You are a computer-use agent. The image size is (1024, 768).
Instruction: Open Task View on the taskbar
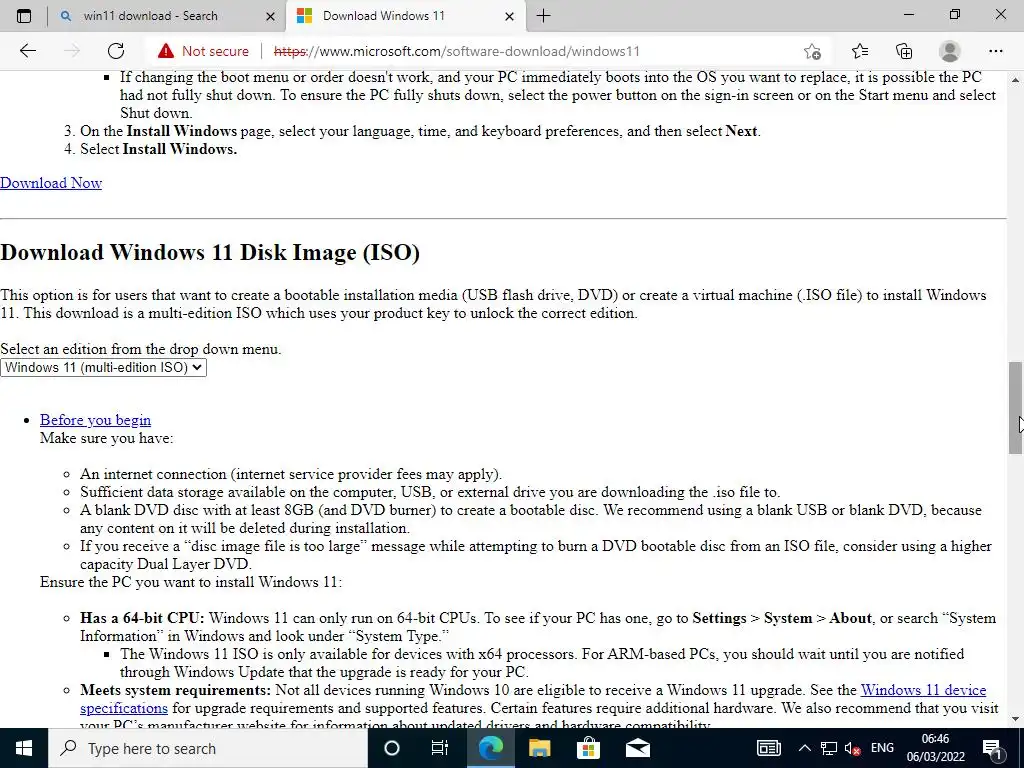[440, 748]
